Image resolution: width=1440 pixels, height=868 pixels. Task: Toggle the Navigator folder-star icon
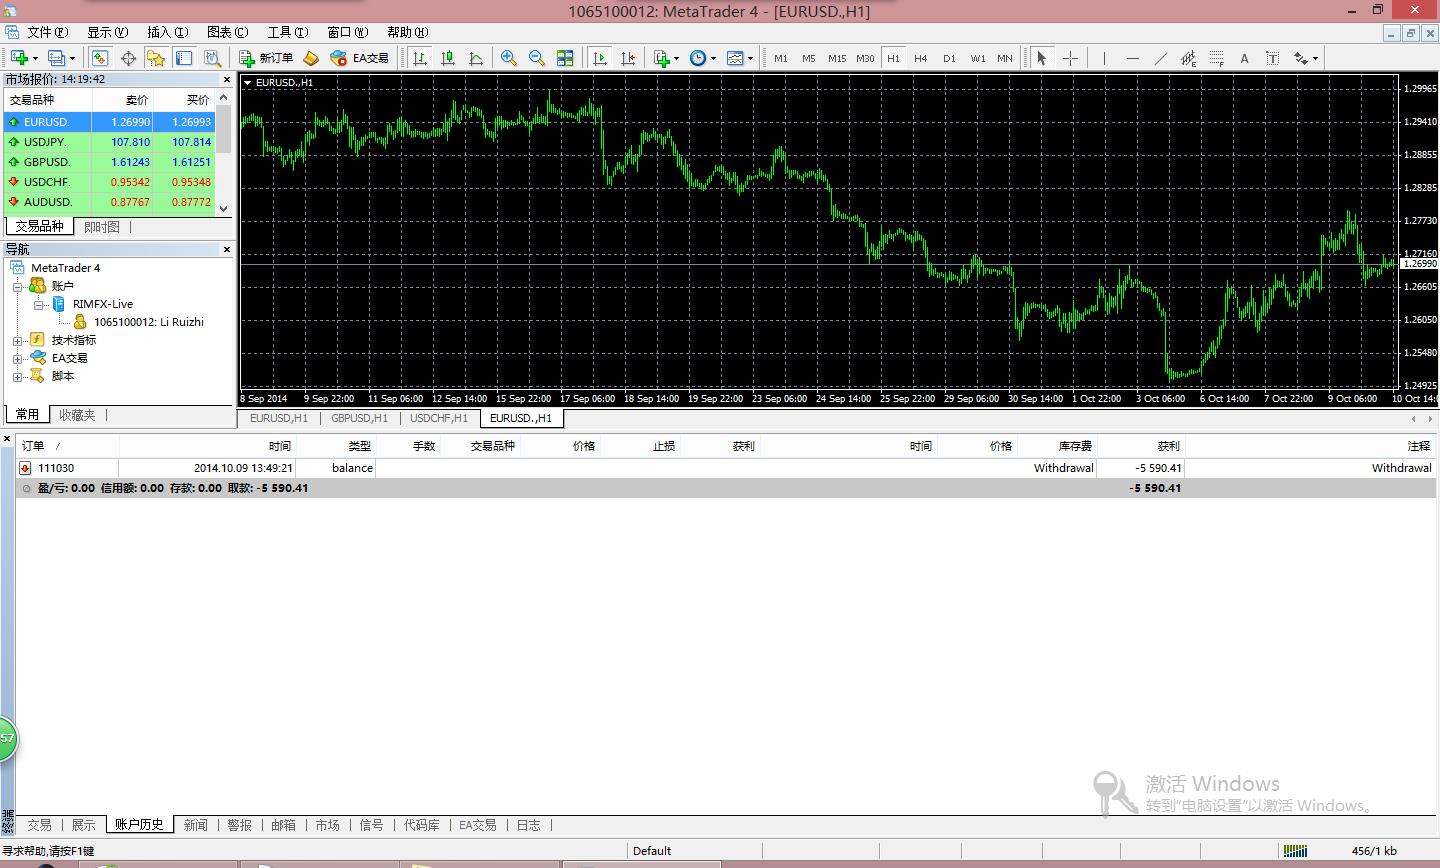(x=156, y=58)
